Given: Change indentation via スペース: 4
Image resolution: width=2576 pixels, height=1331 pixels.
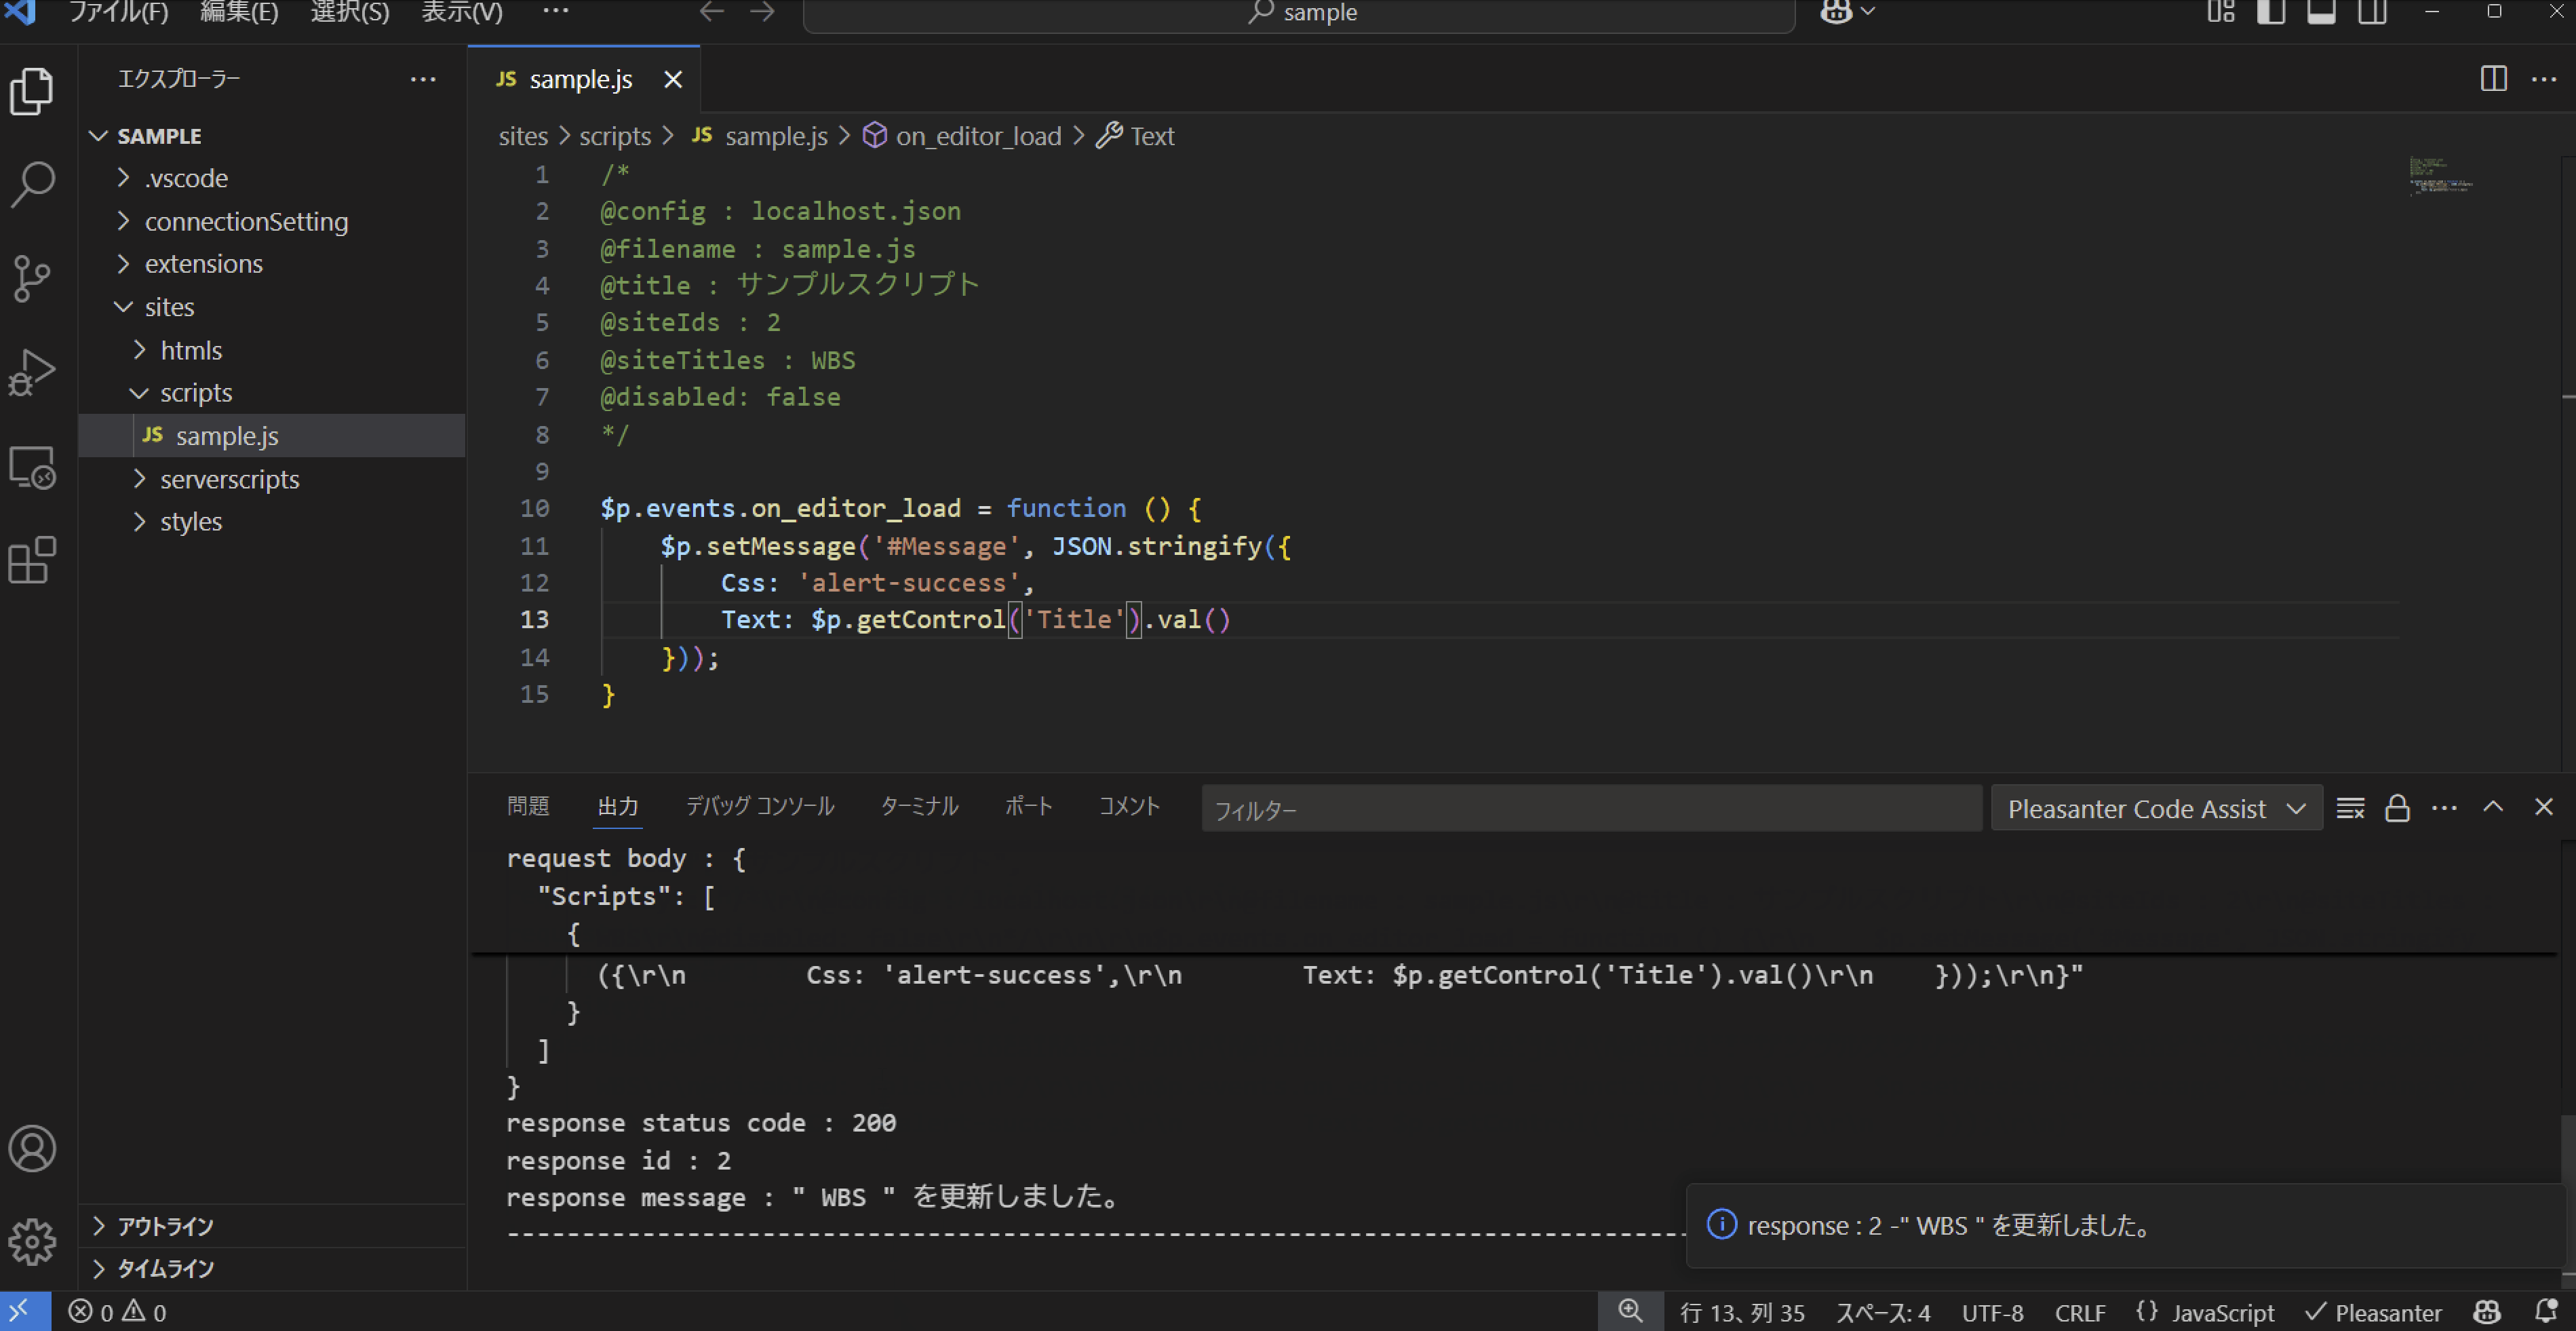Looking at the screenshot, I should (1882, 1312).
